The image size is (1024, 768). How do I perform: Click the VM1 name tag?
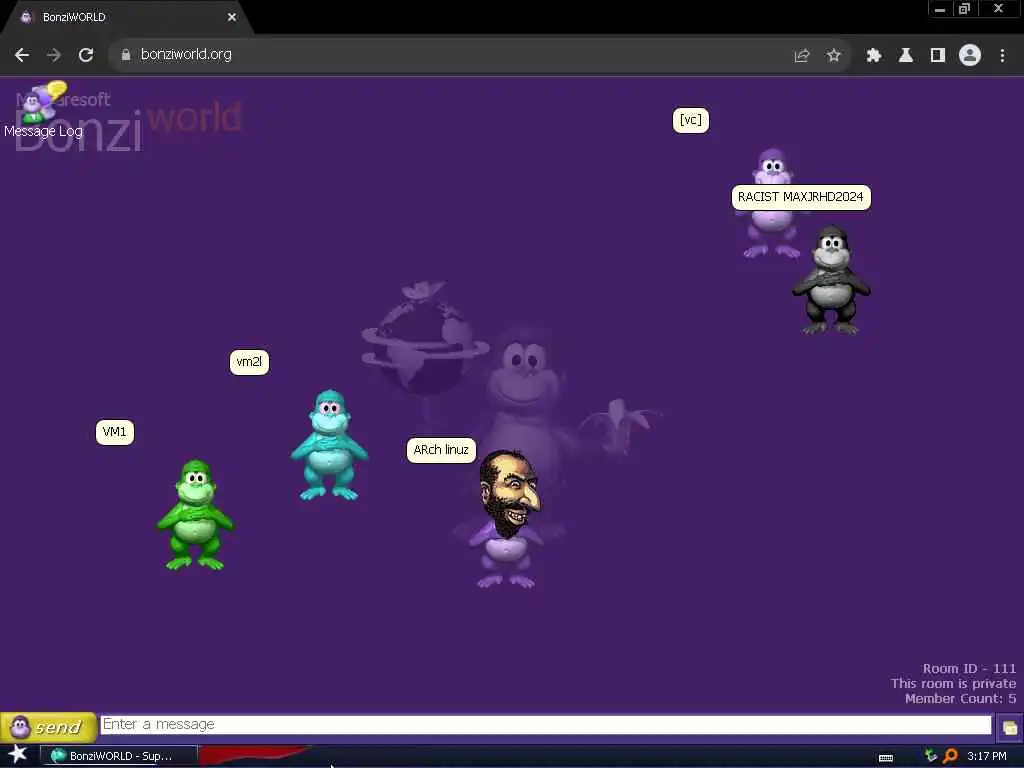click(x=115, y=432)
